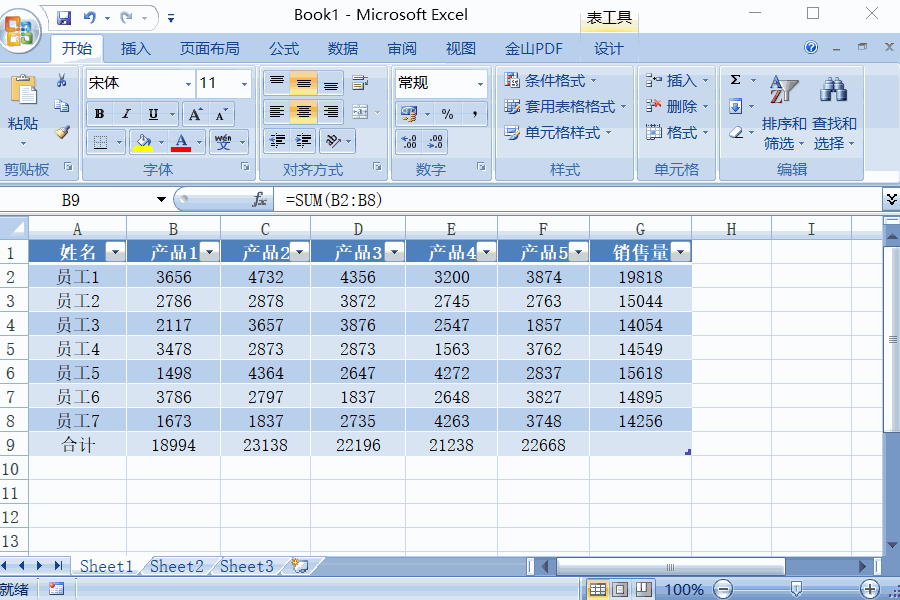This screenshot has height=600, width=900.
Task: Open the 插入 ribbon tab
Action: pyautogui.click(x=136, y=49)
